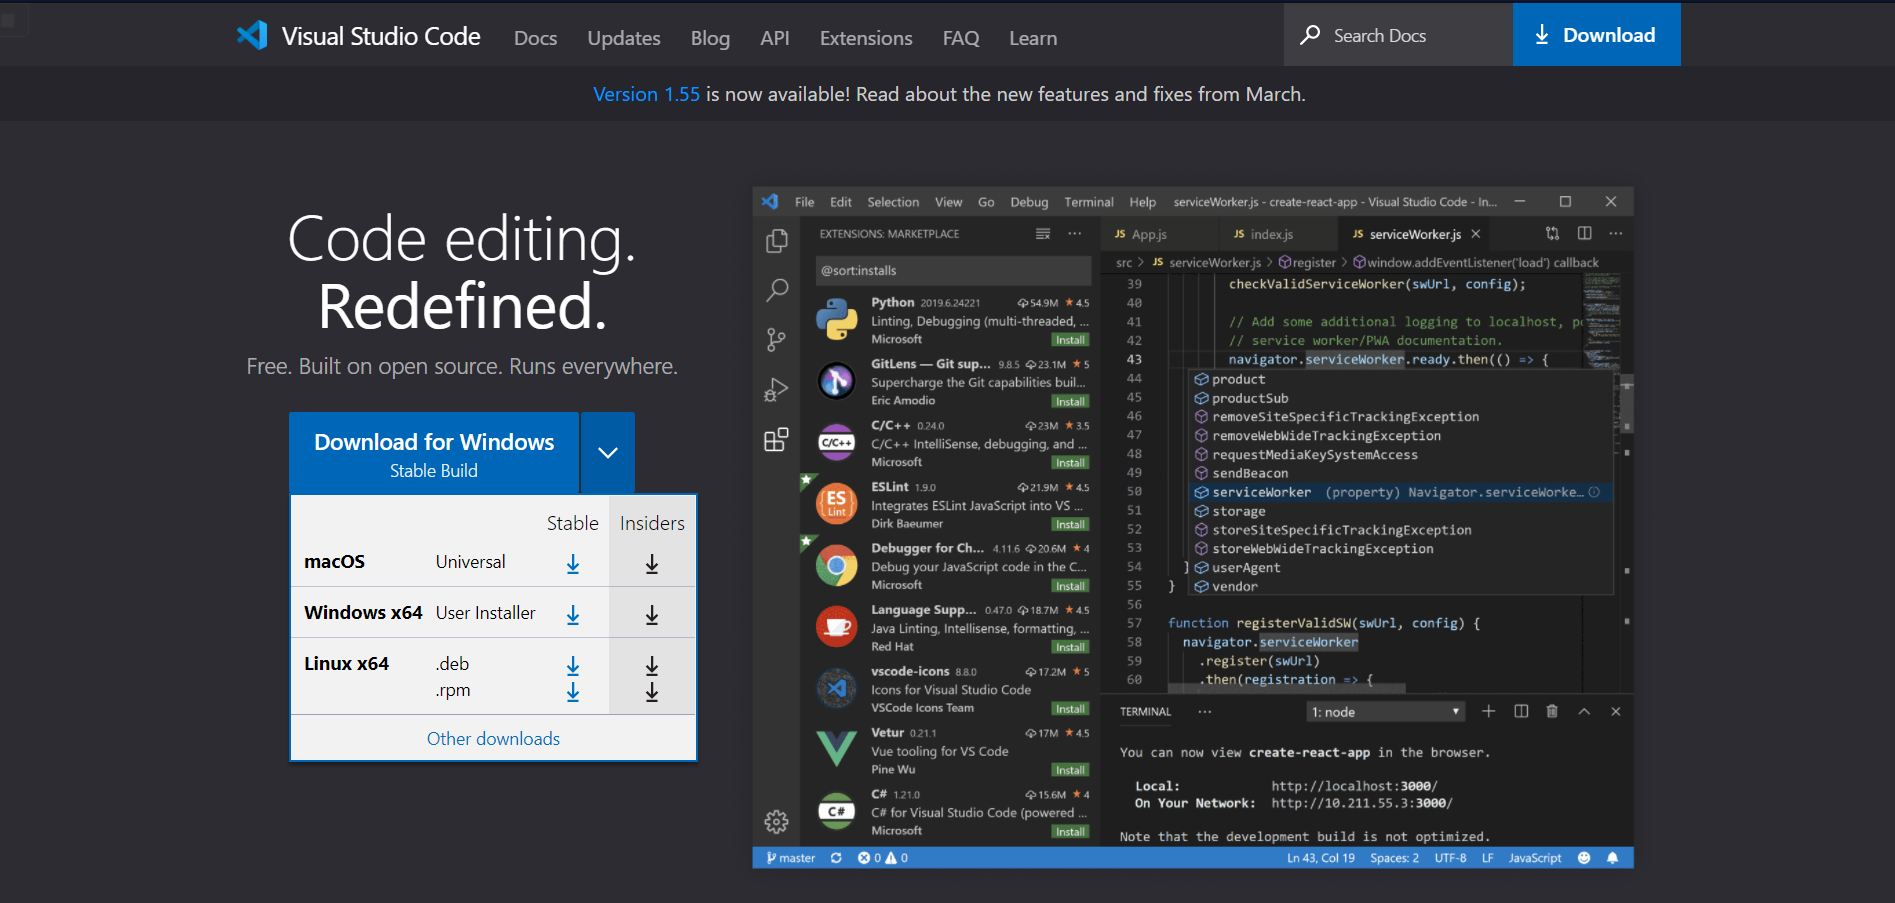This screenshot has width=1895, height=903.
Task: Click the errors and warnings status indicator
Action: [883, 858]
